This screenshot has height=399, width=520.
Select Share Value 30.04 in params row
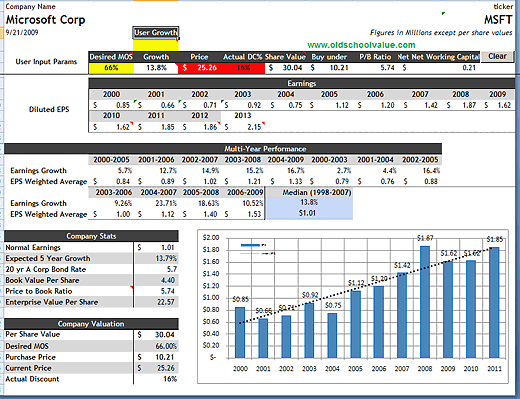point(287,68)
